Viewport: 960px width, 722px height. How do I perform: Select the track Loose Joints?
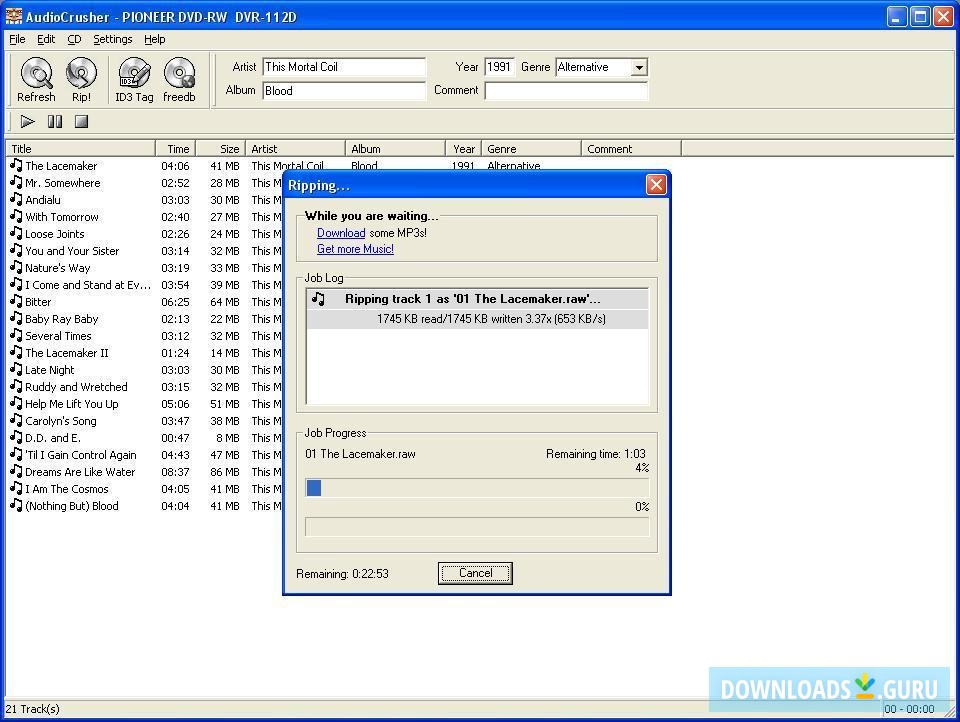coord(55,234)
